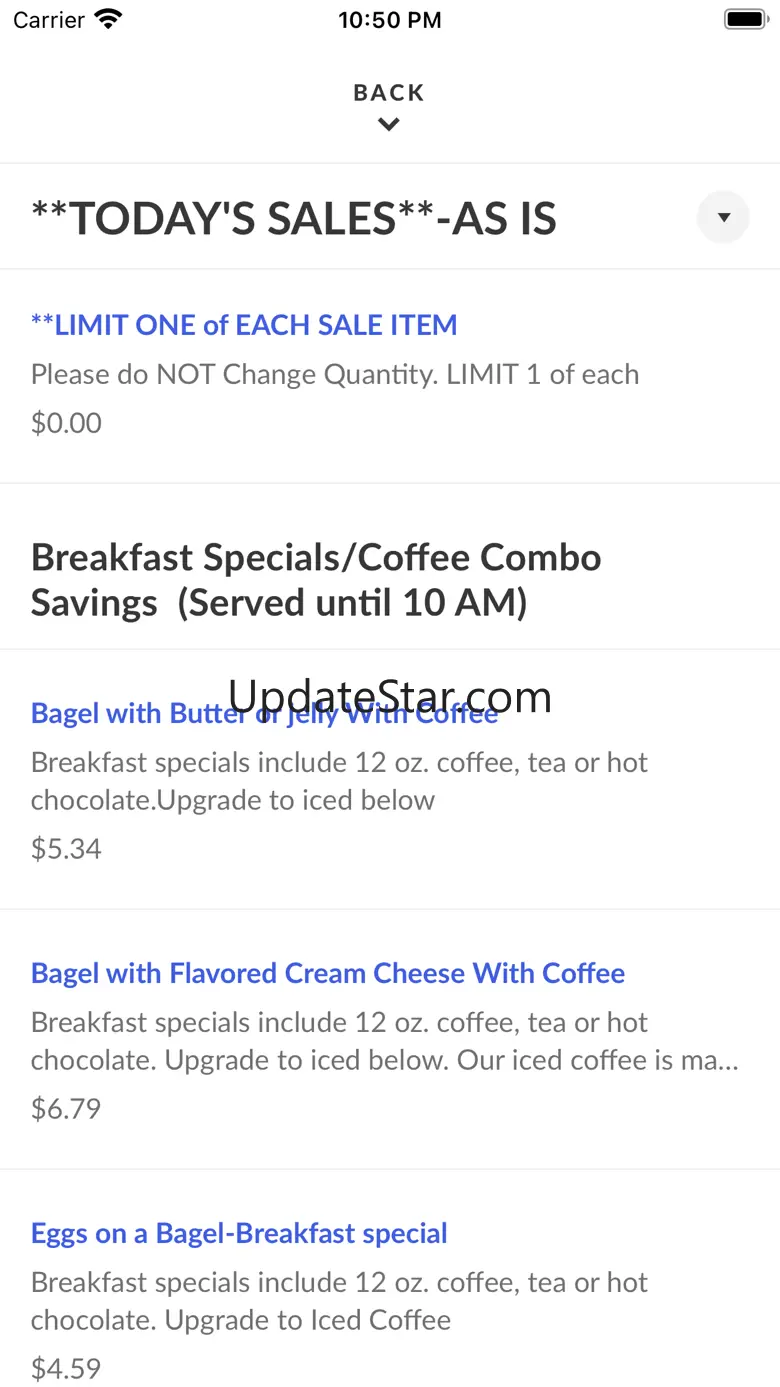This screenshot has height=1387, width=780.
Task: Click the battery icon in status bar
Action: coord(744,19)
